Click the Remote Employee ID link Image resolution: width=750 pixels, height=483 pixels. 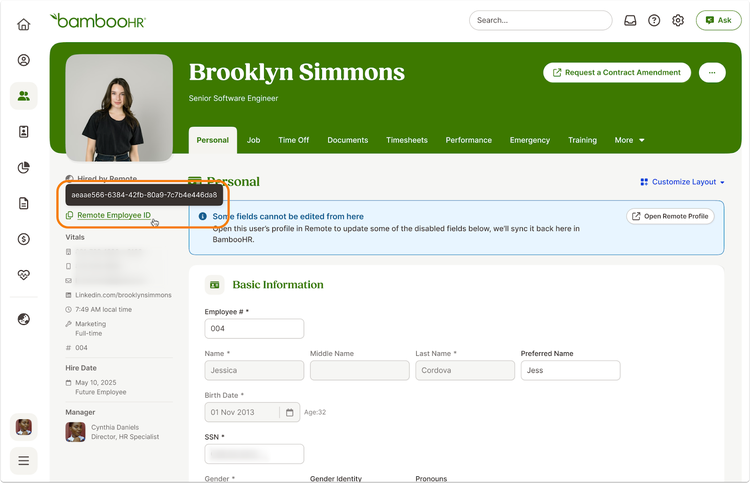pyautogui.click(x=114, y=215)
